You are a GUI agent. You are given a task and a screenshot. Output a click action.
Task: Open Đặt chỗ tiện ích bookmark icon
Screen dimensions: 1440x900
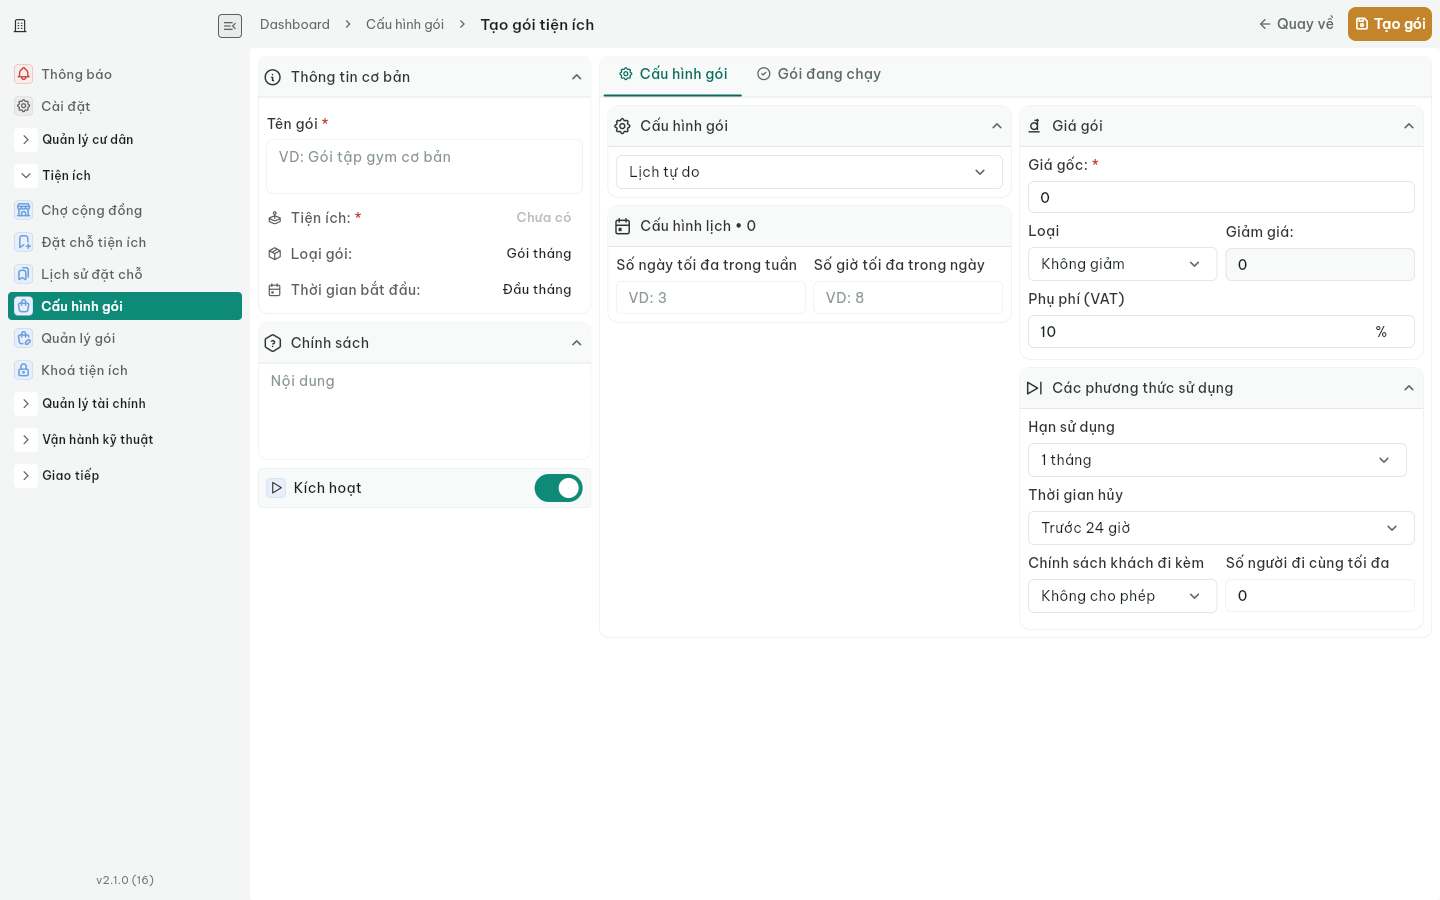pyautogui.click(x=24, y=242)
